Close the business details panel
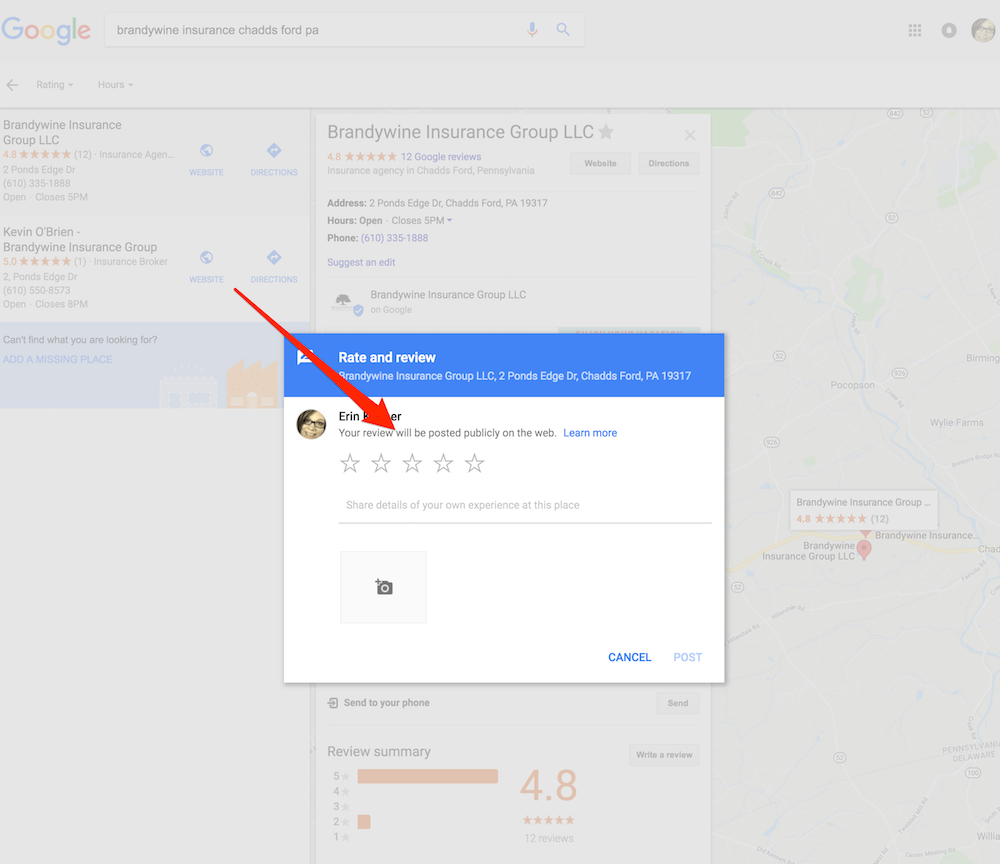The image size is (1000, 864). 690,135
